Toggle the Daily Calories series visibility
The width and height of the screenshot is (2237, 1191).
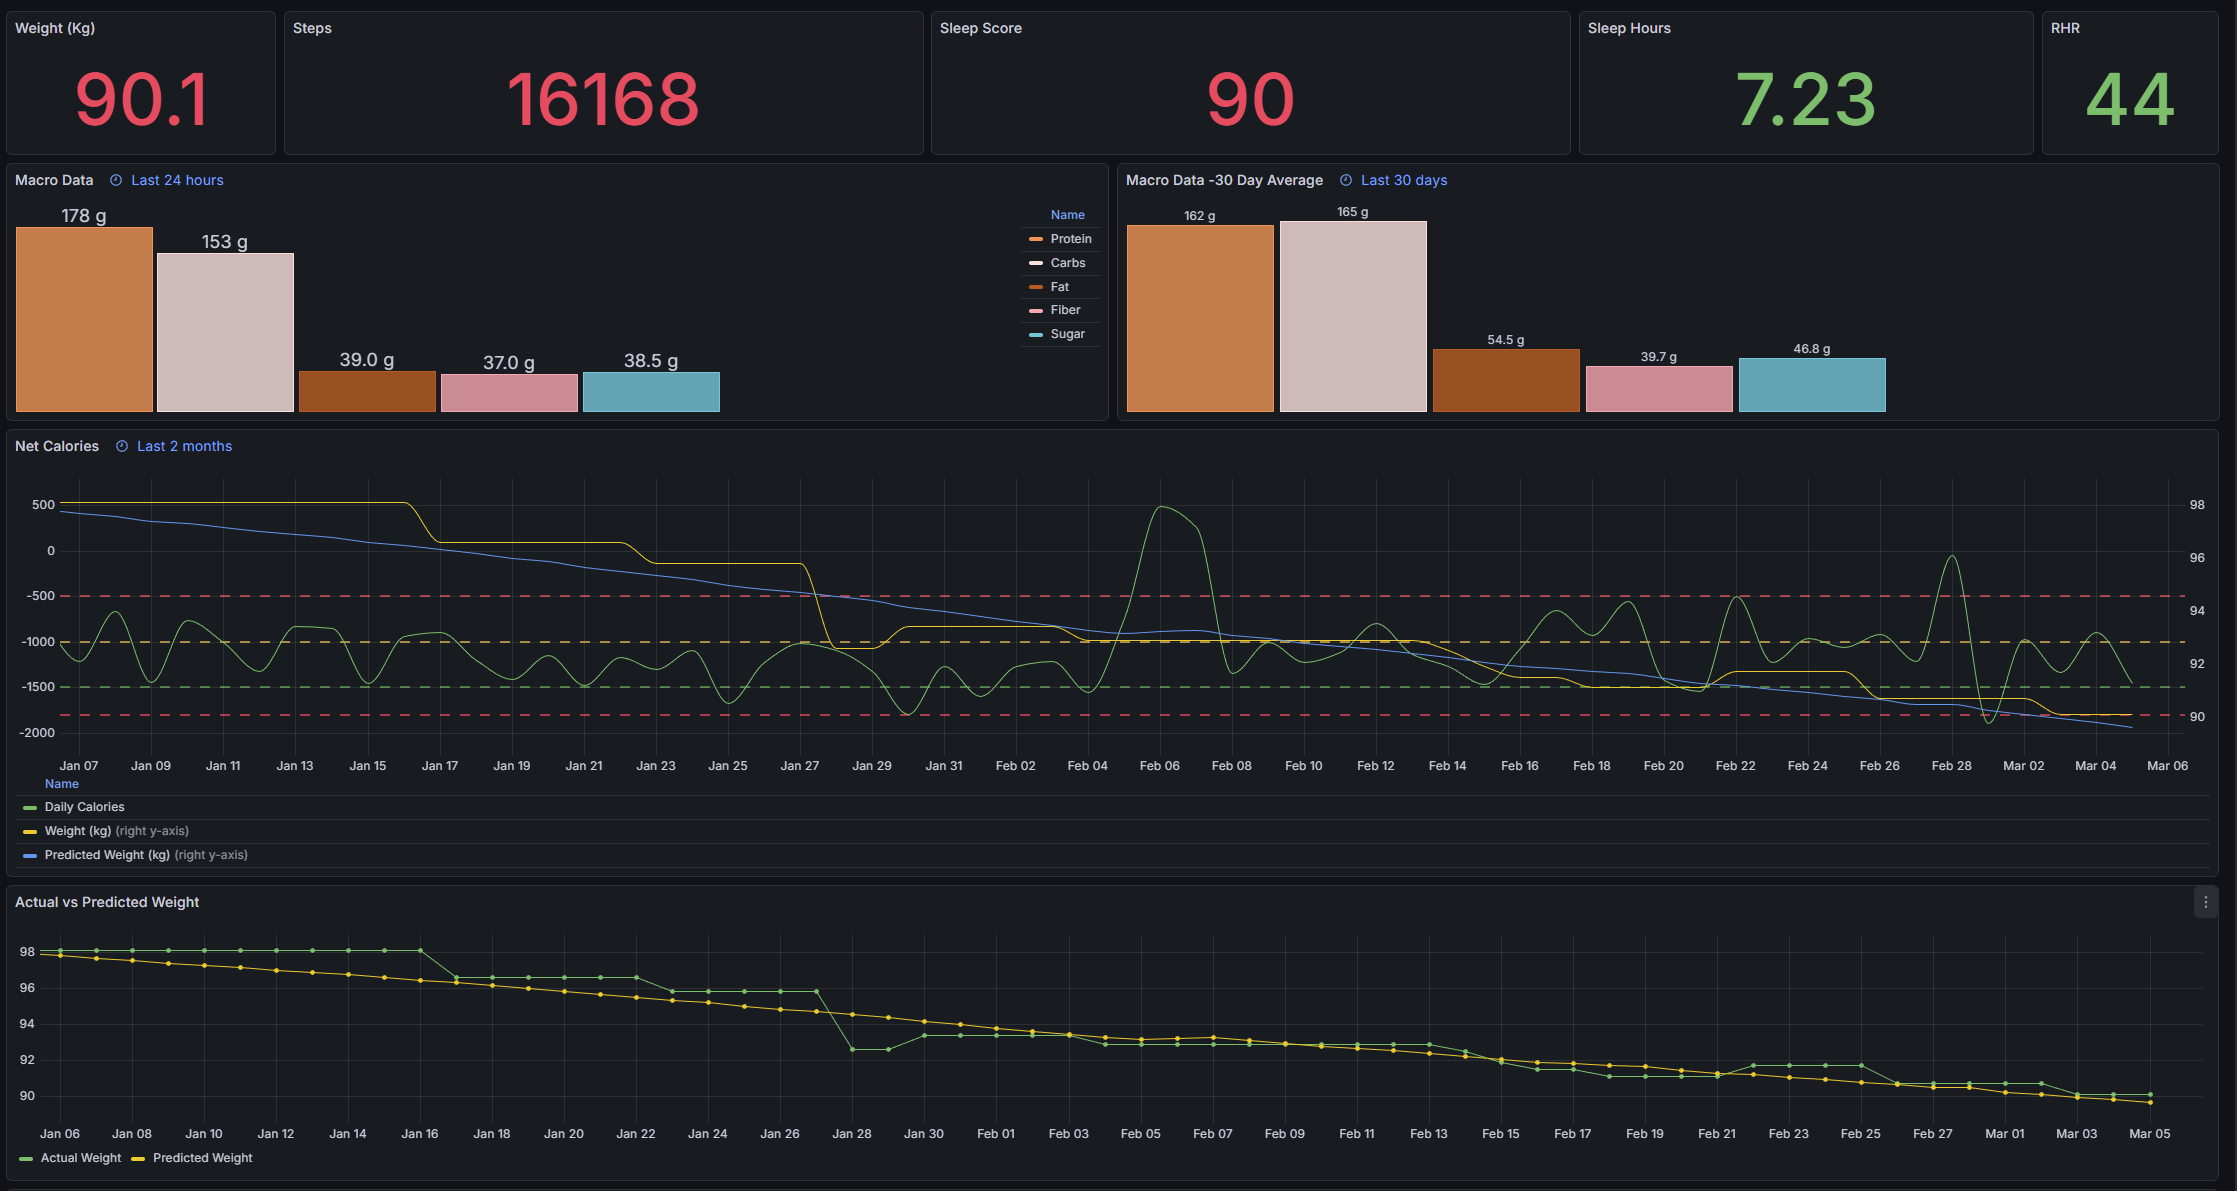pos(84,807)
